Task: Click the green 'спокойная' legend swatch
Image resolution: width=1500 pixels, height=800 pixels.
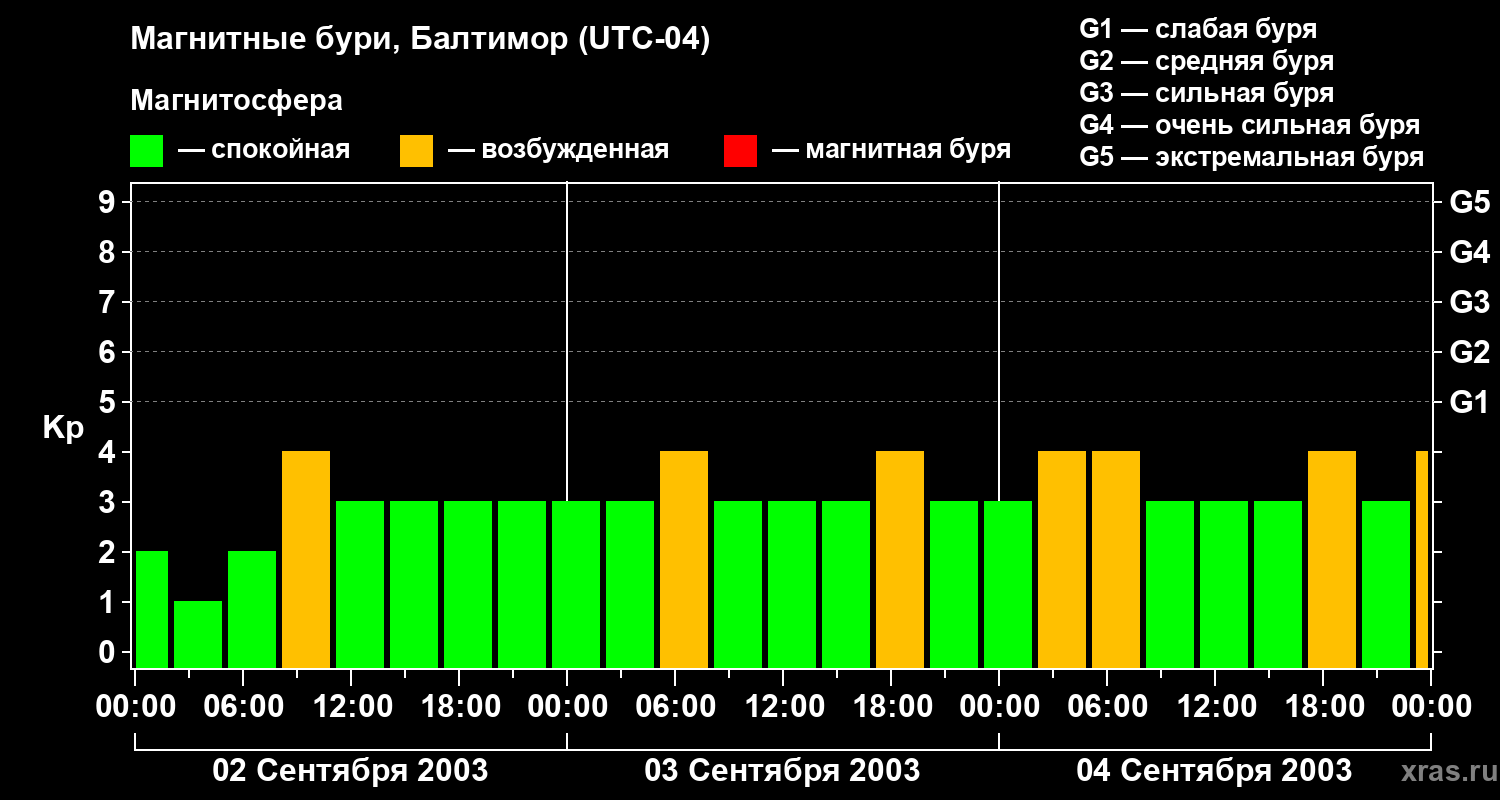Action: tap(146, 151)
